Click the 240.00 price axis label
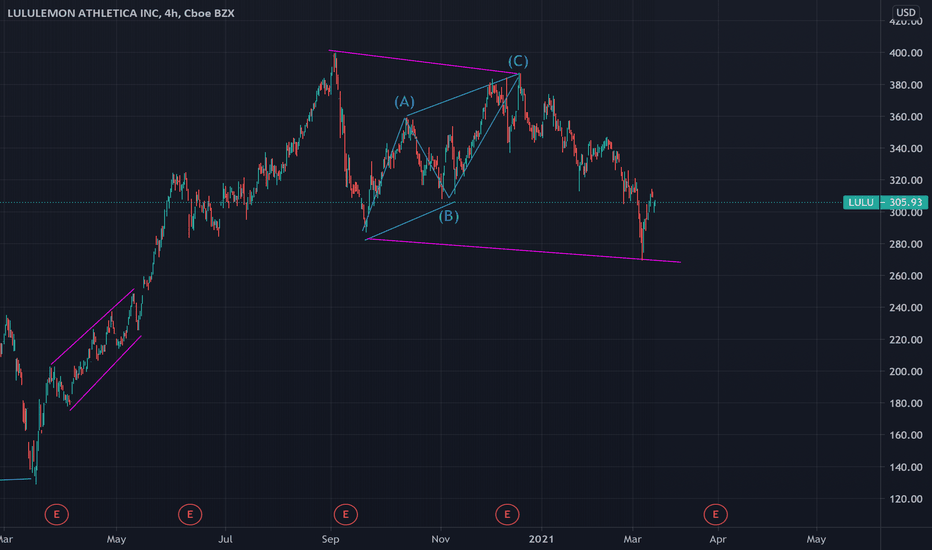The image size is (932, 550). click(x=906, y=307)
